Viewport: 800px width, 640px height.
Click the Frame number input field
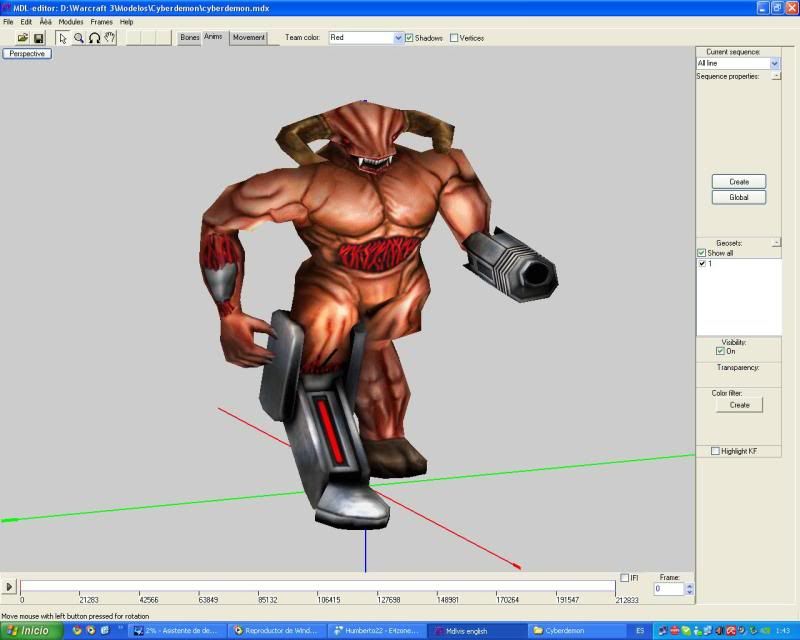click(x=669, y=589)
